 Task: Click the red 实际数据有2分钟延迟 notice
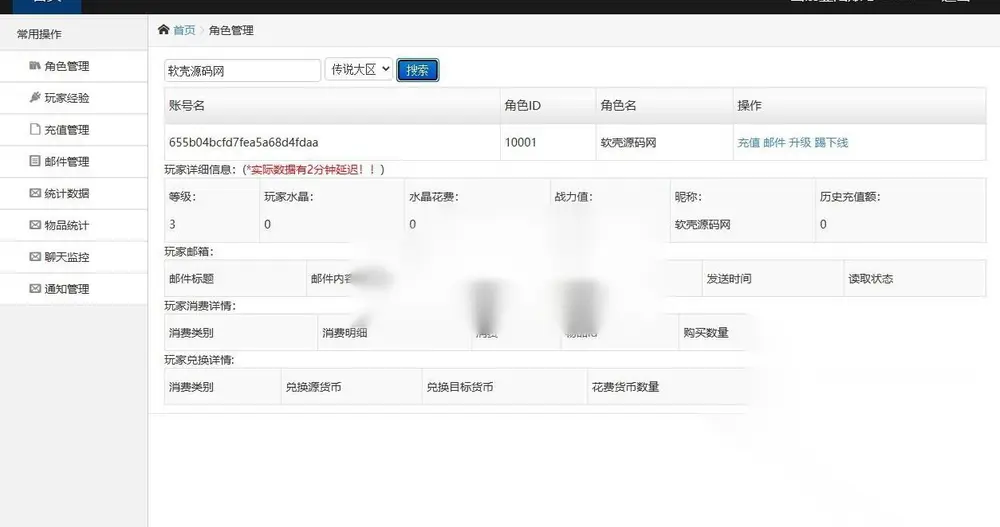(x=313, y=169)
